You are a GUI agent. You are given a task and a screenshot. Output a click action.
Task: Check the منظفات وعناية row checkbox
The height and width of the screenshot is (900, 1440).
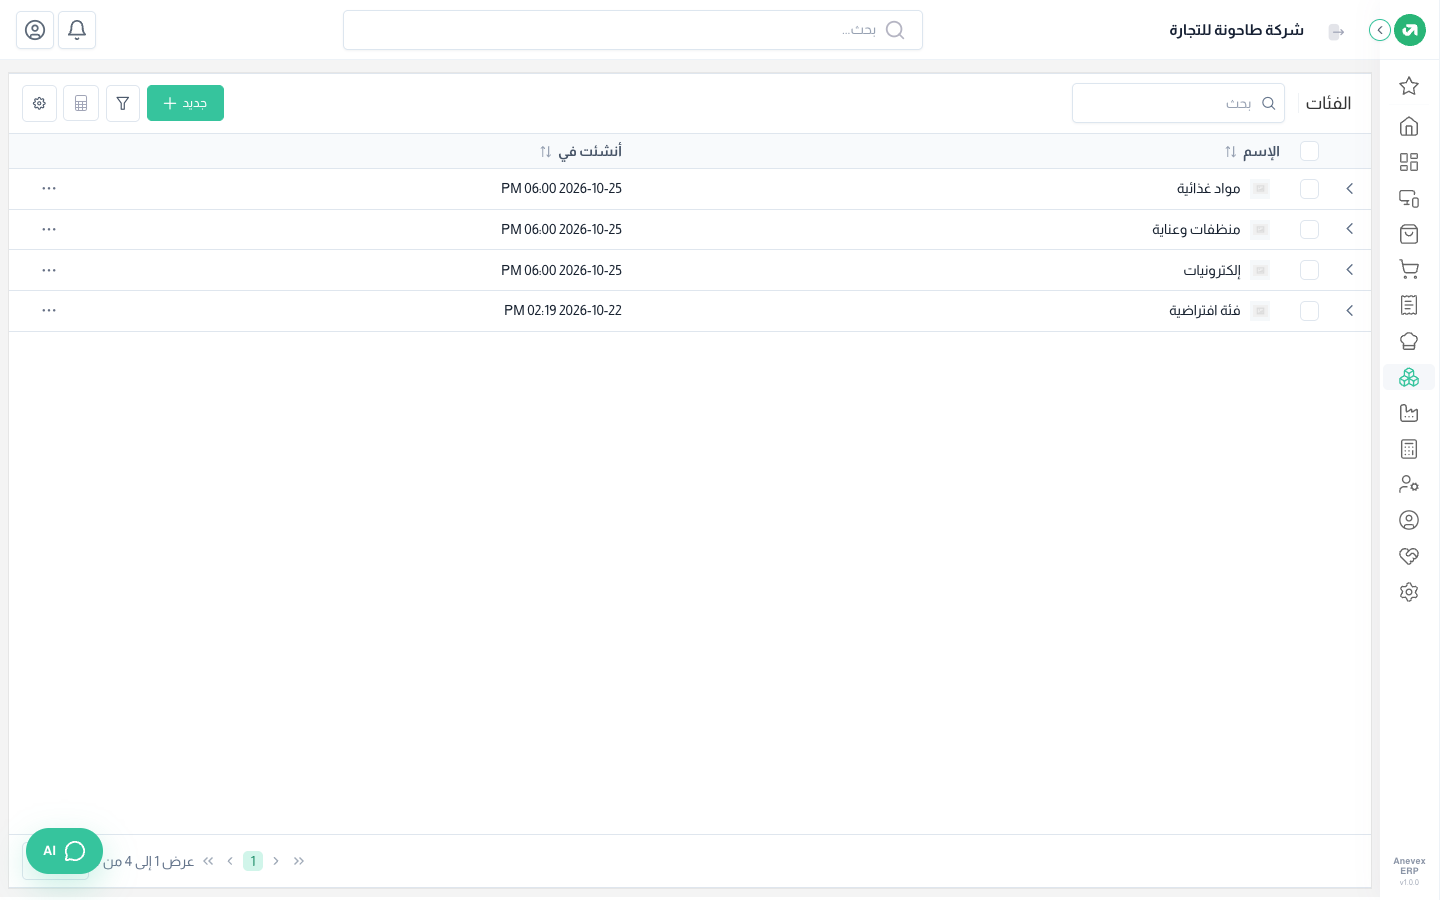(1309, 230)
